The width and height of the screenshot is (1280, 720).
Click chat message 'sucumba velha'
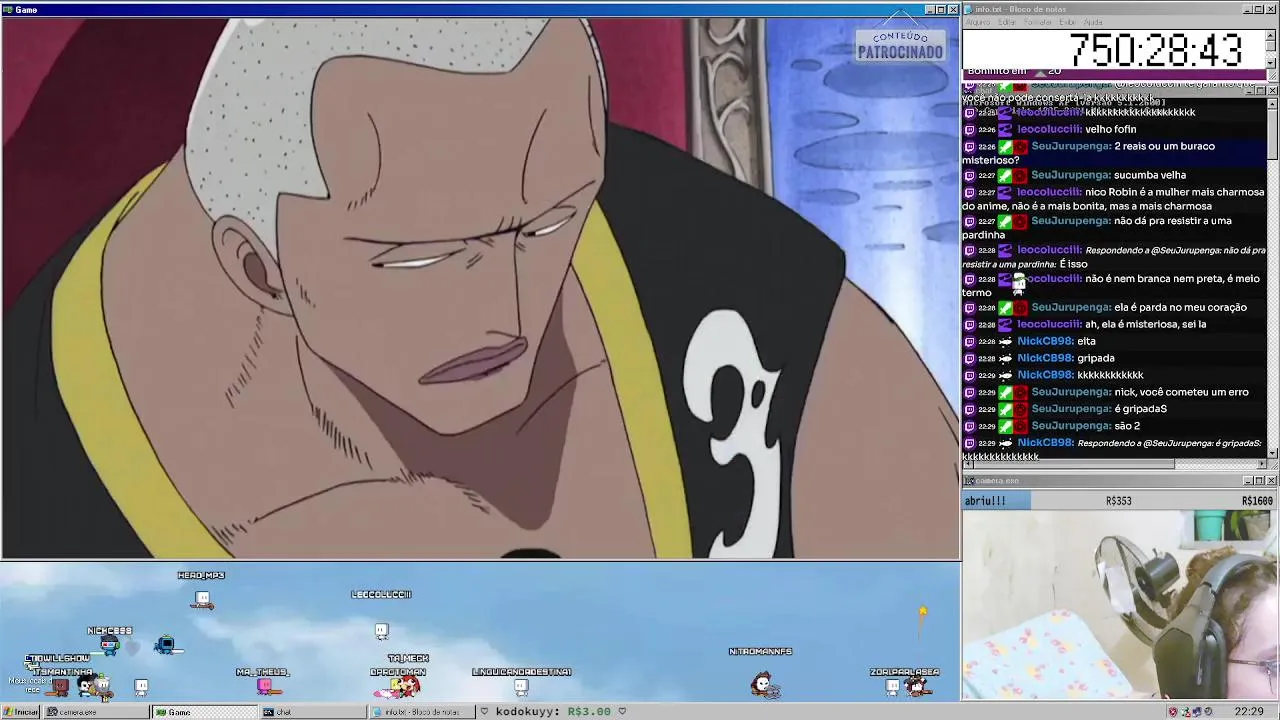tap(1150, 175)
